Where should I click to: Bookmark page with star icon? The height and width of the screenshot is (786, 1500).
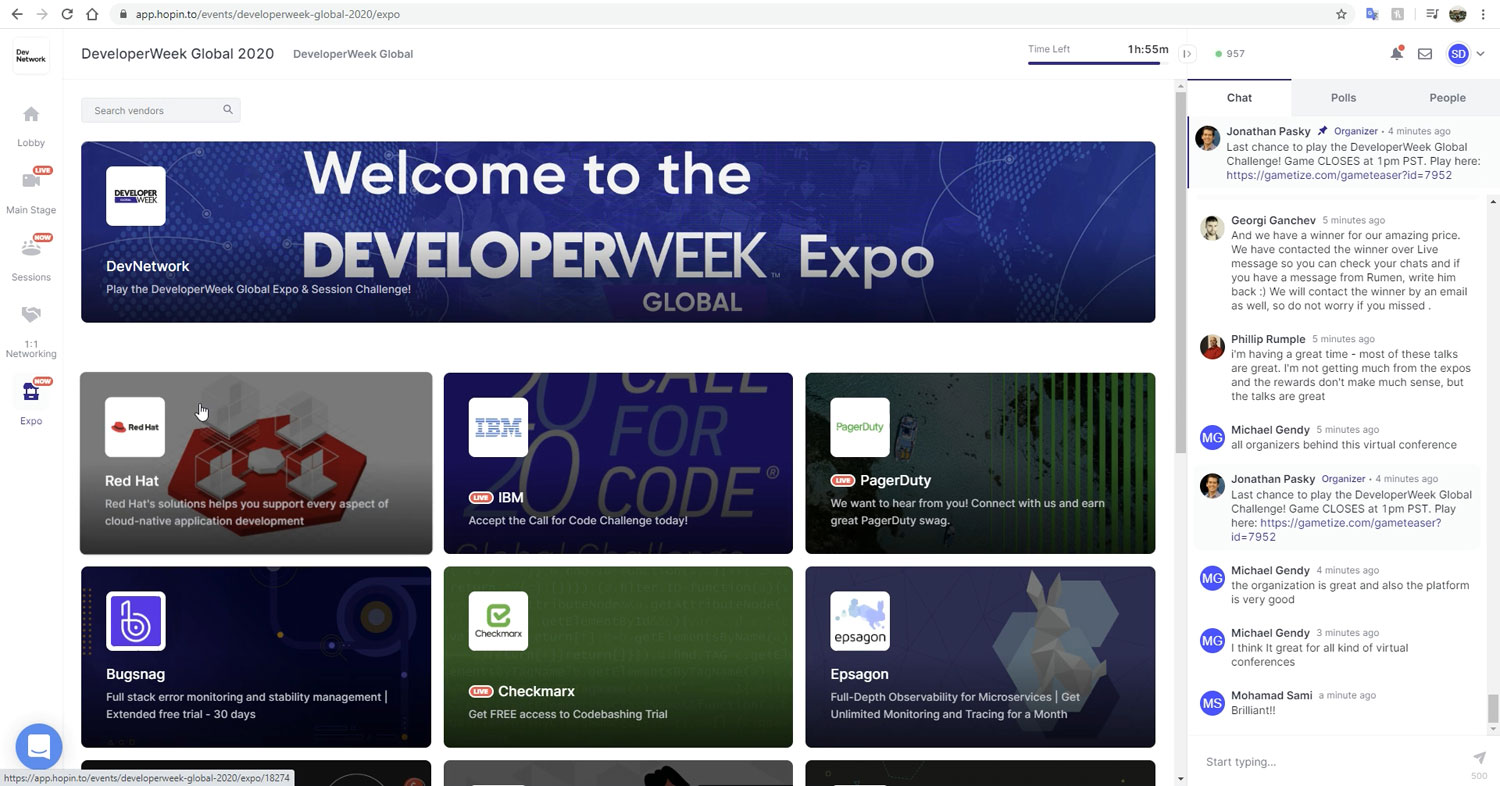(x=1342, y=14)
